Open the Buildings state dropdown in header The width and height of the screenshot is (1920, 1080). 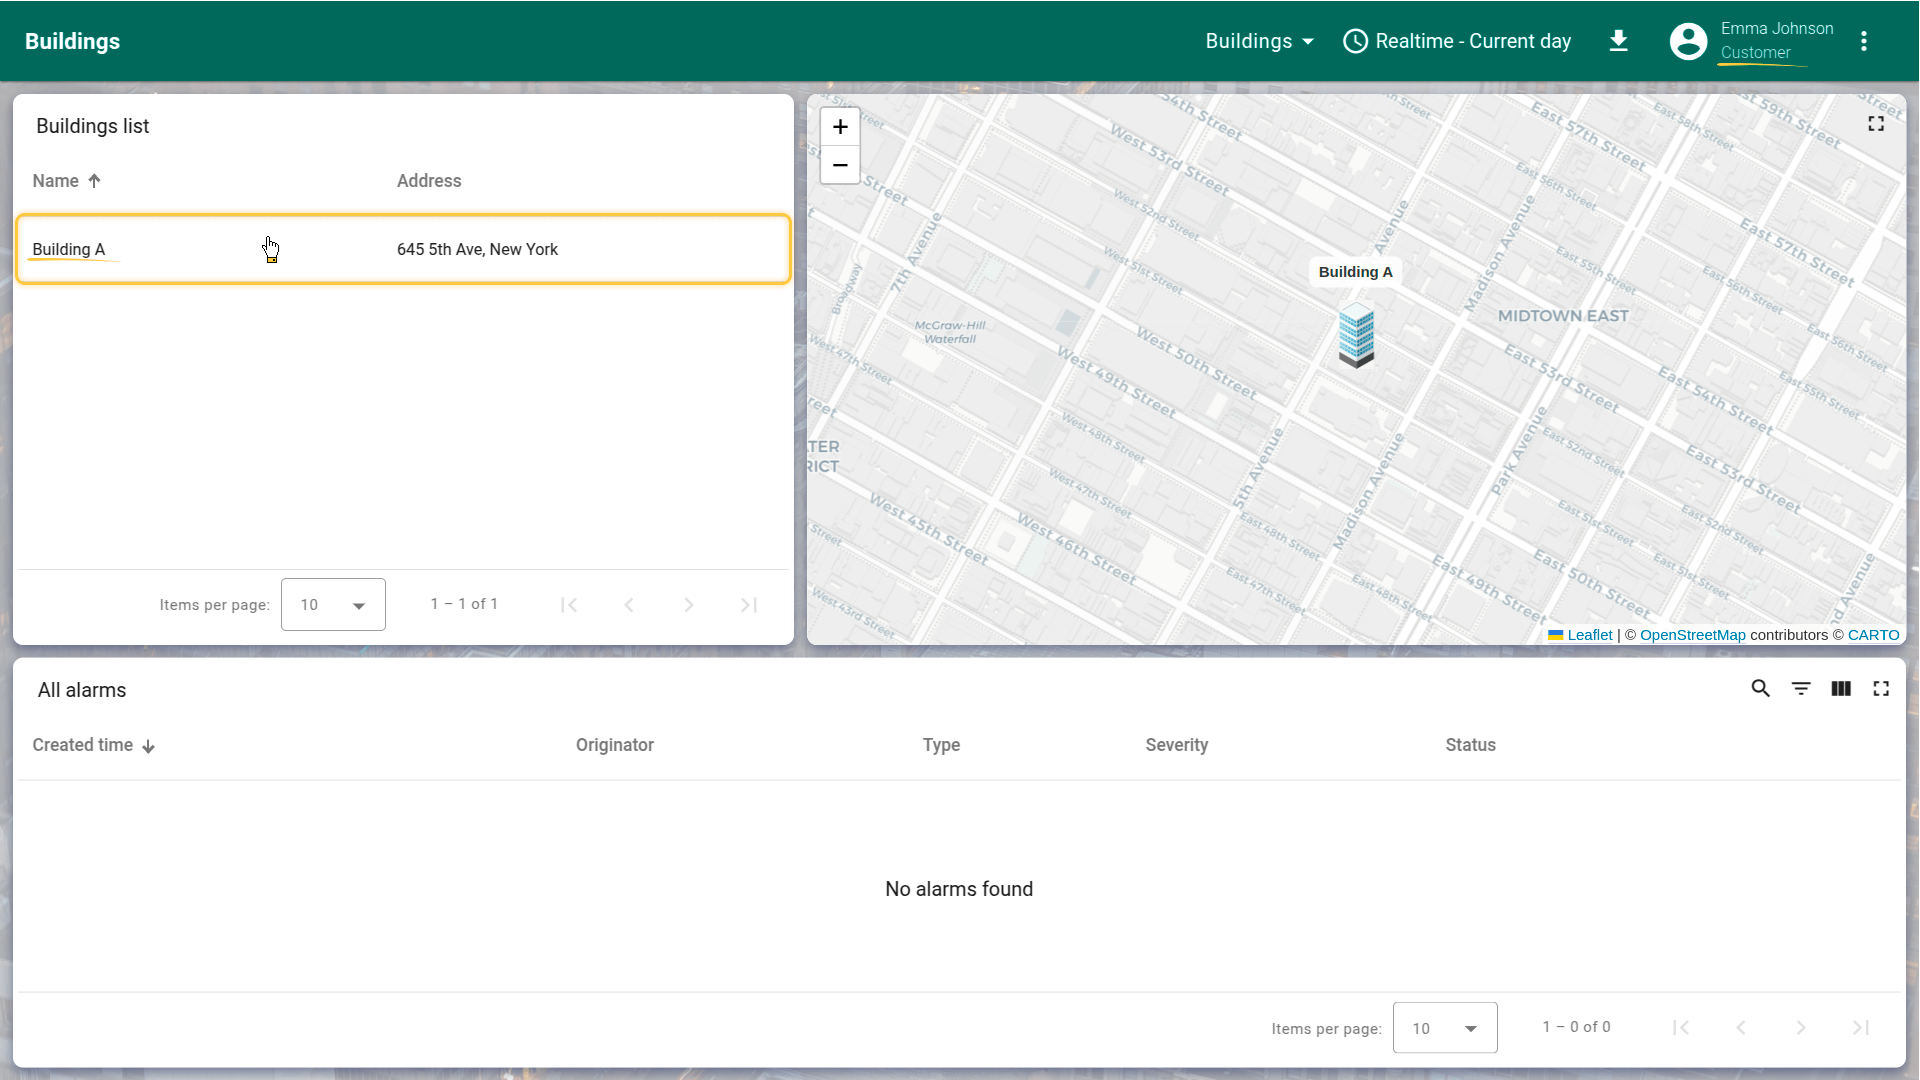pyautogui.click(x=1259, y=41)
